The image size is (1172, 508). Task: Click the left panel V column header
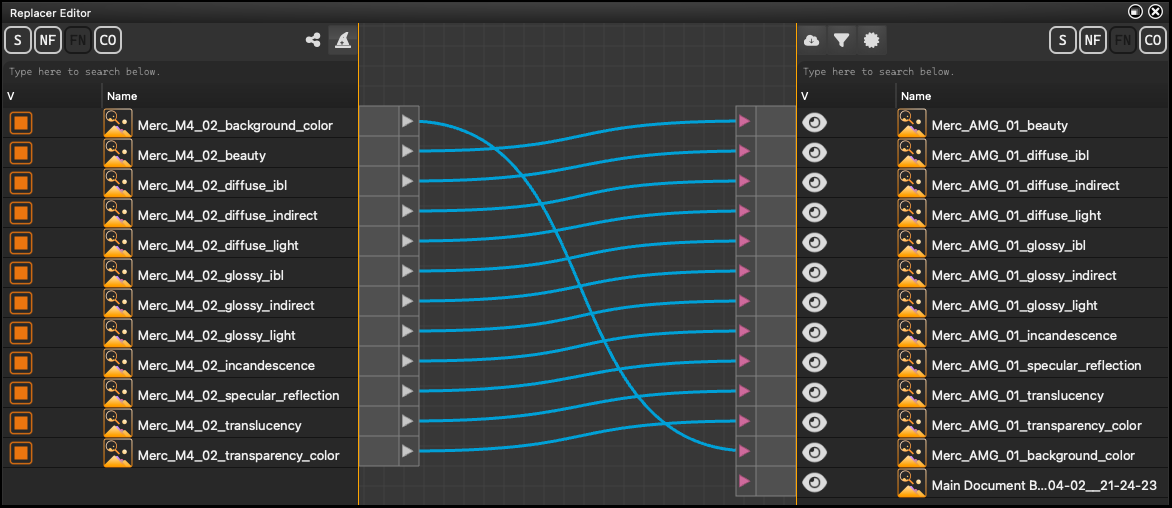click(x=52, y=96)
